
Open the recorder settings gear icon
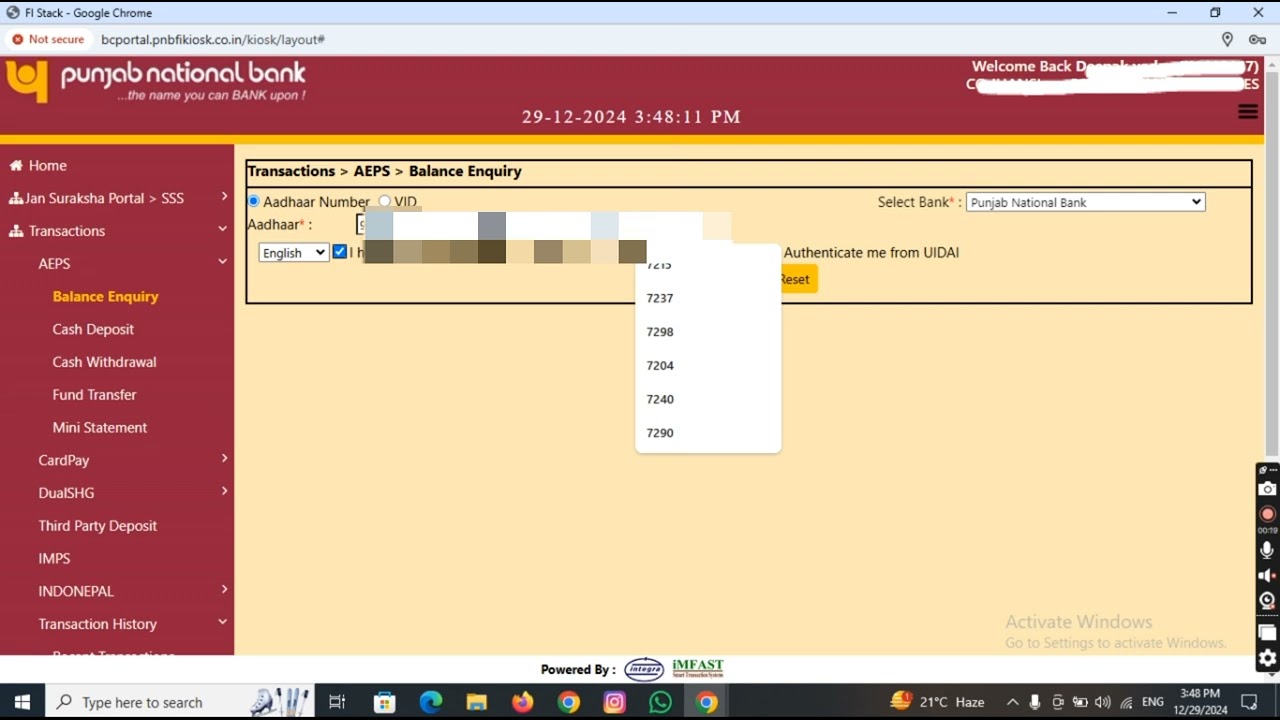click(x=1267, y=658)
